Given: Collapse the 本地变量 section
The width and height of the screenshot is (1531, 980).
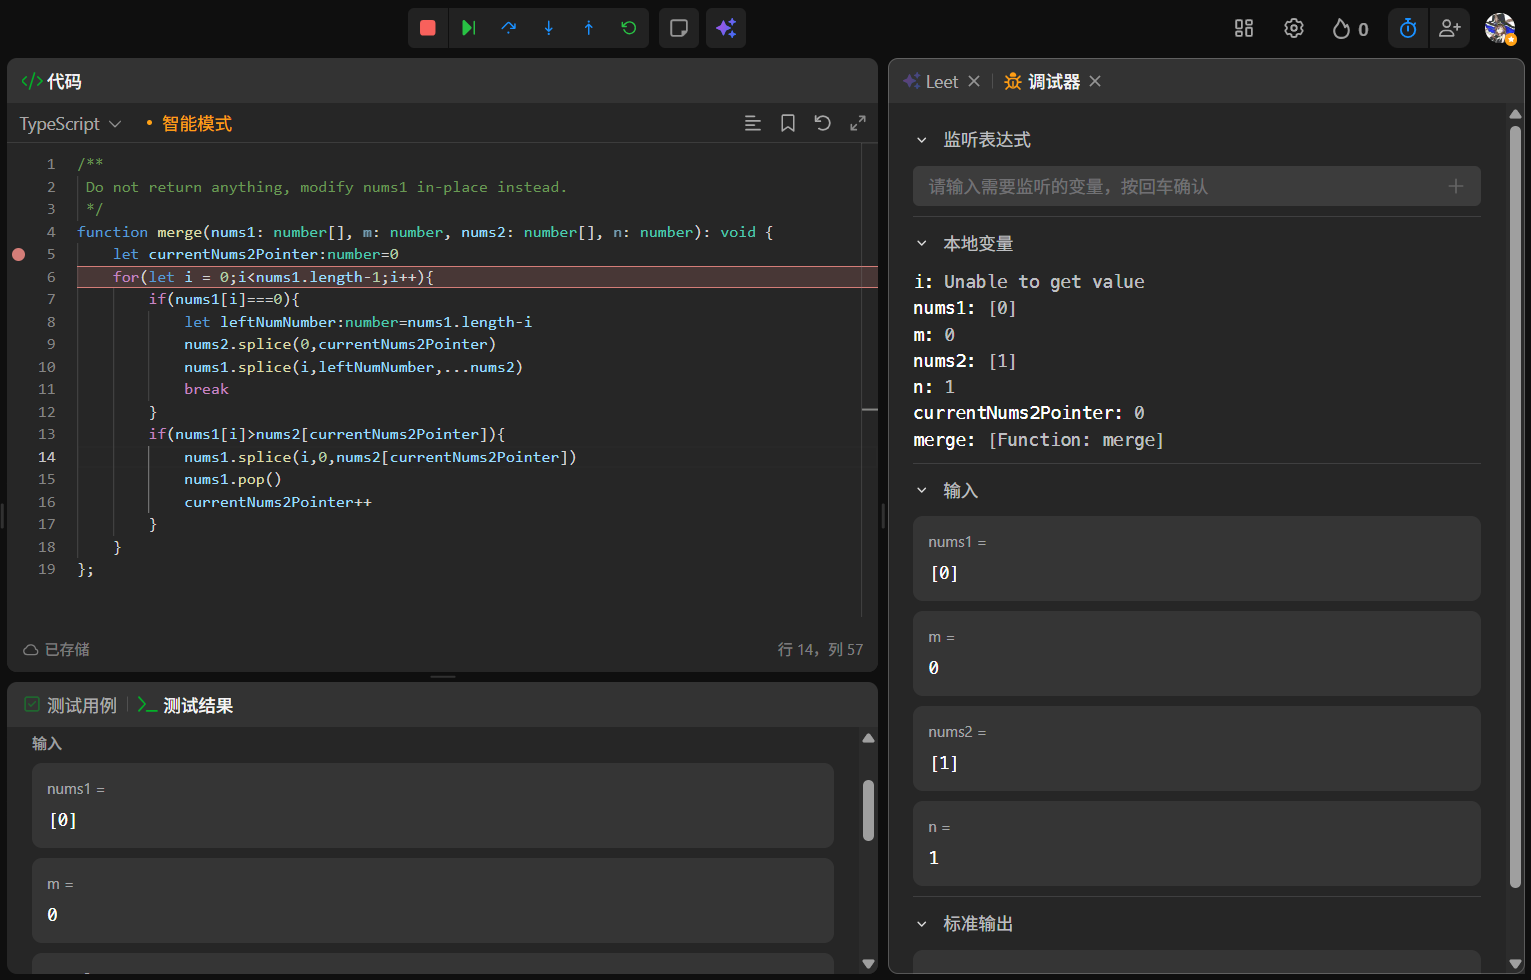Looking at the screenshot, I should (922, 243).
